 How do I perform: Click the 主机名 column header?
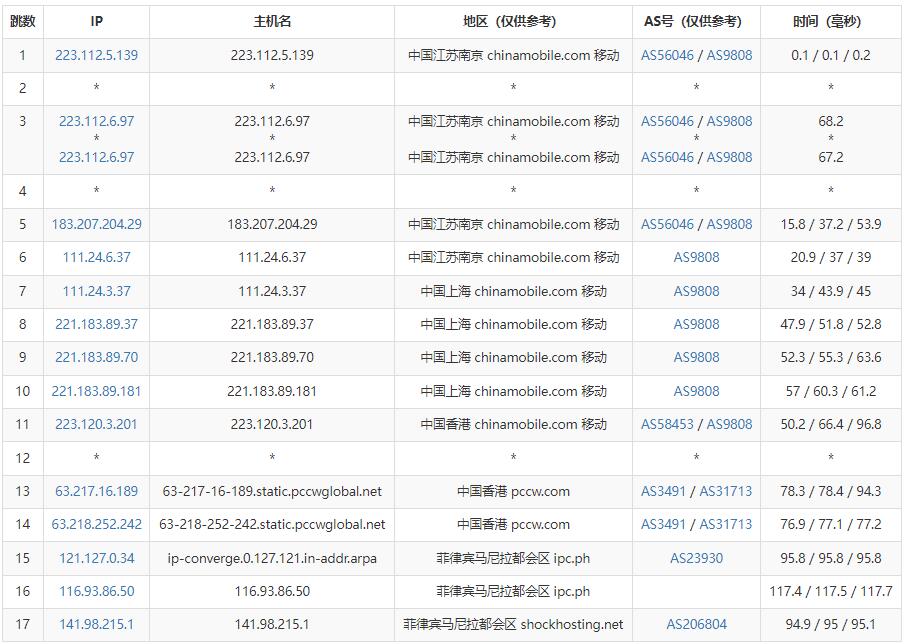coord(272,21)
